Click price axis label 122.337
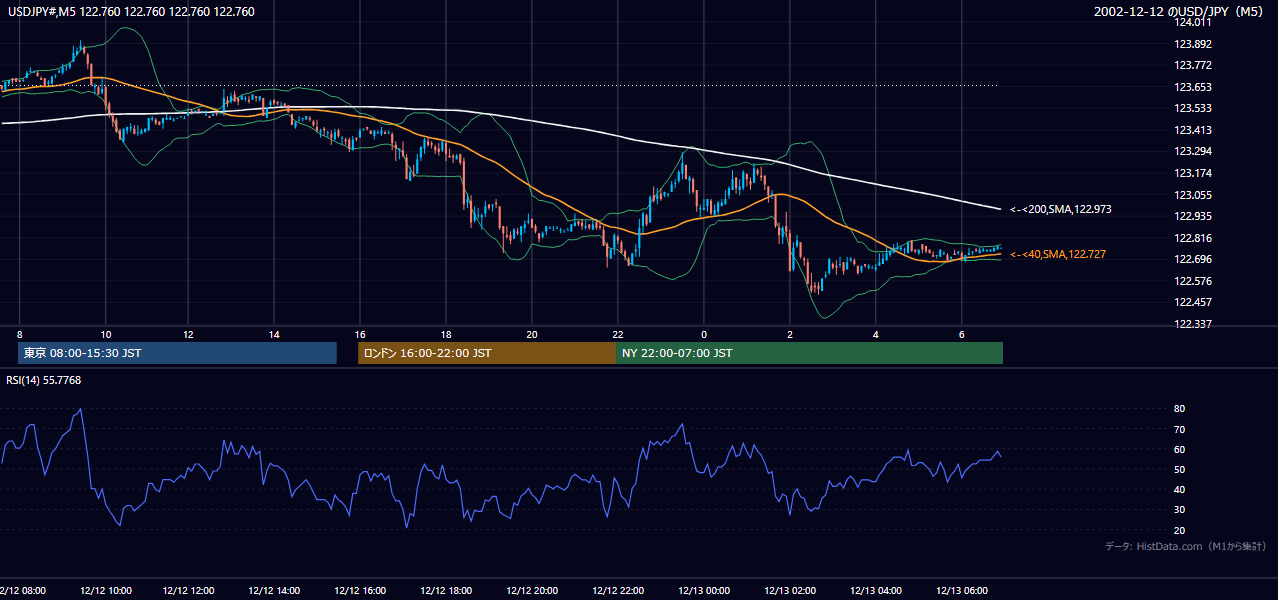 1194,324
